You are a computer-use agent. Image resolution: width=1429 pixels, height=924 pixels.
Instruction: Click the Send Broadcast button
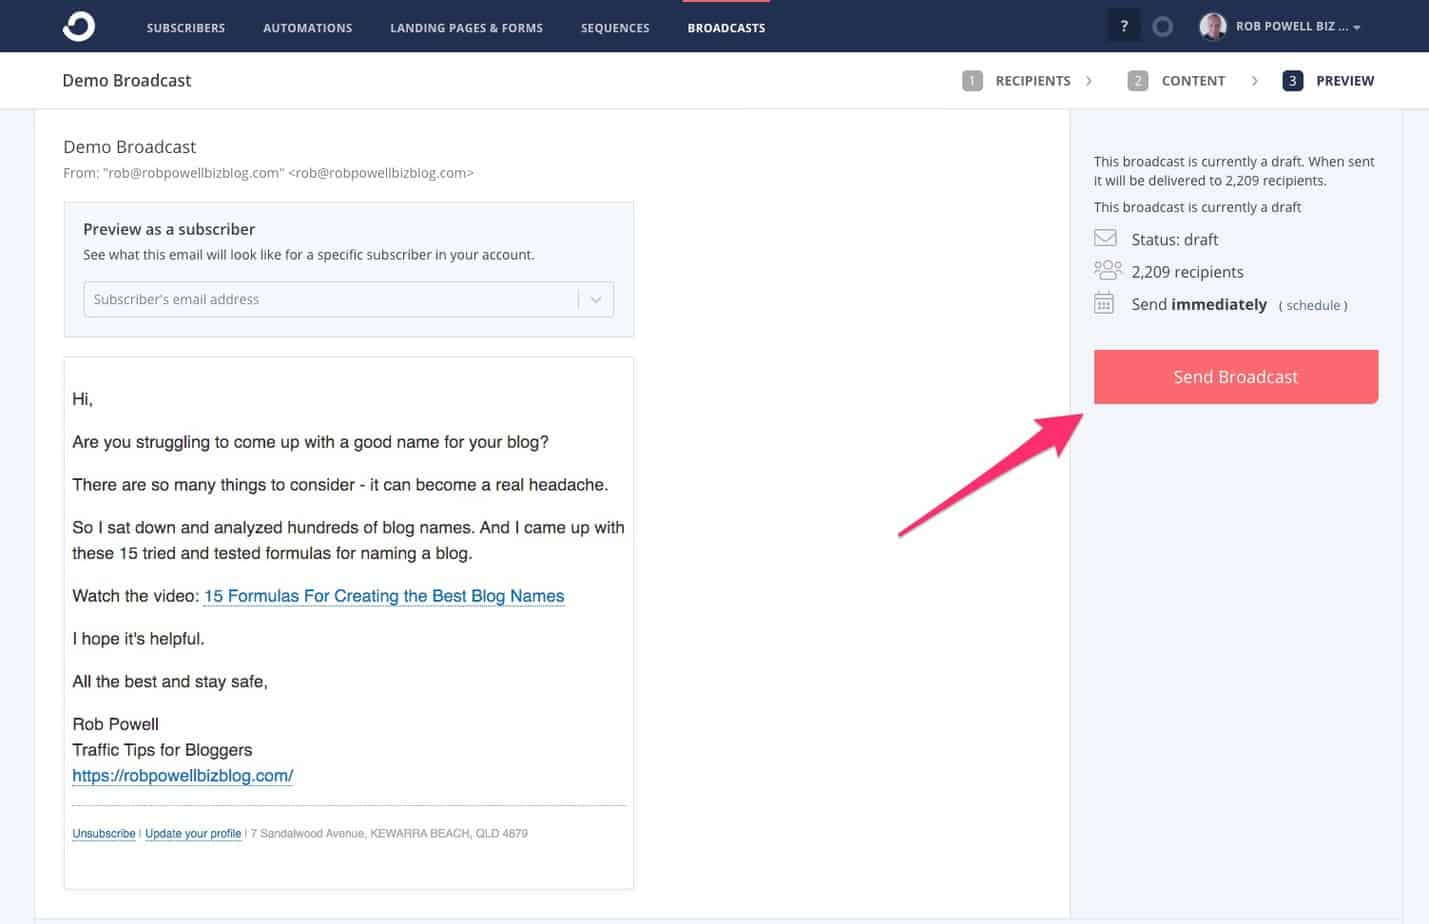[x=1236, y=377]
